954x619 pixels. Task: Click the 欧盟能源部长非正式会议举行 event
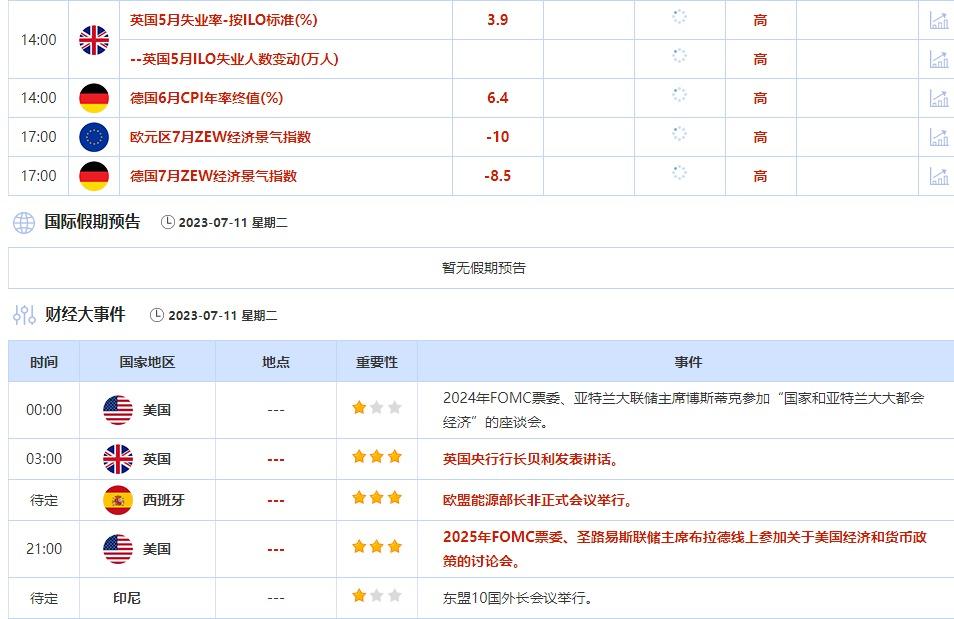537,500
